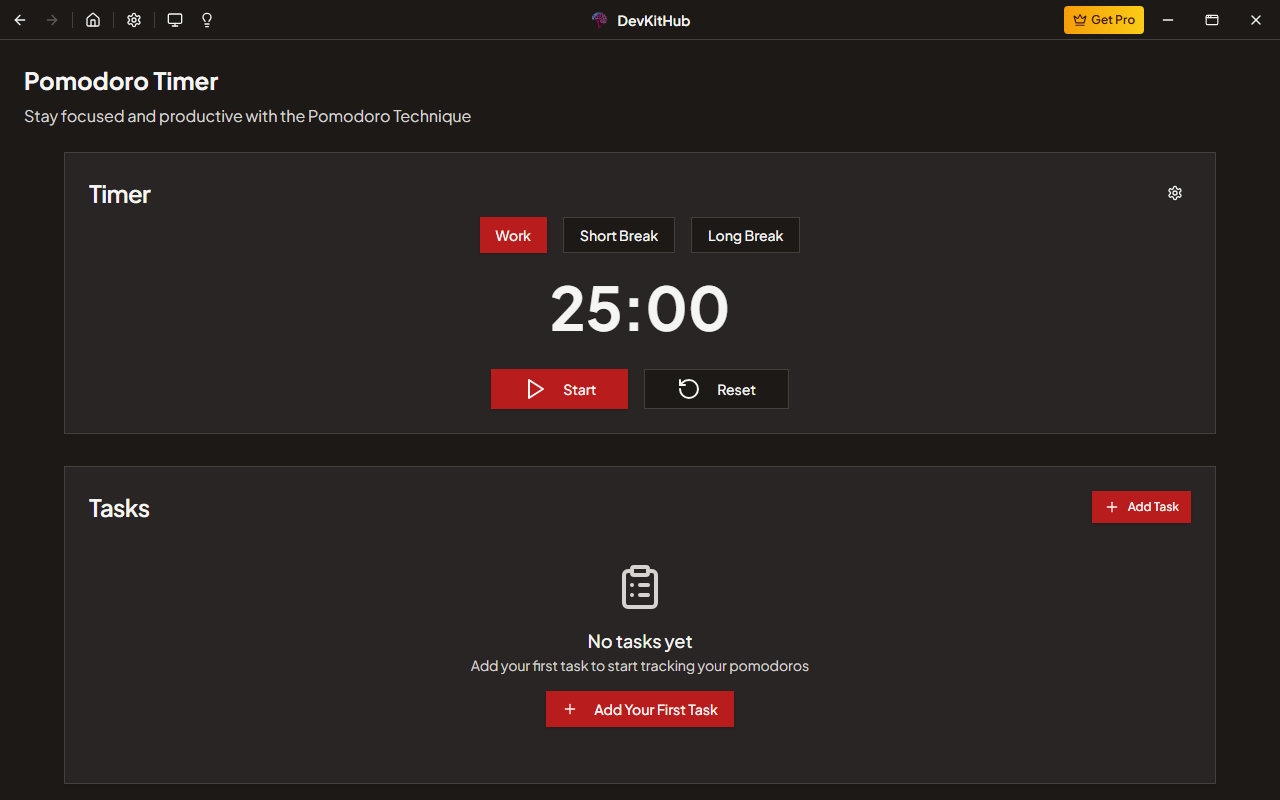Click the Timer section heading
Screen dimensions: 1280x800
pos(120,194)
